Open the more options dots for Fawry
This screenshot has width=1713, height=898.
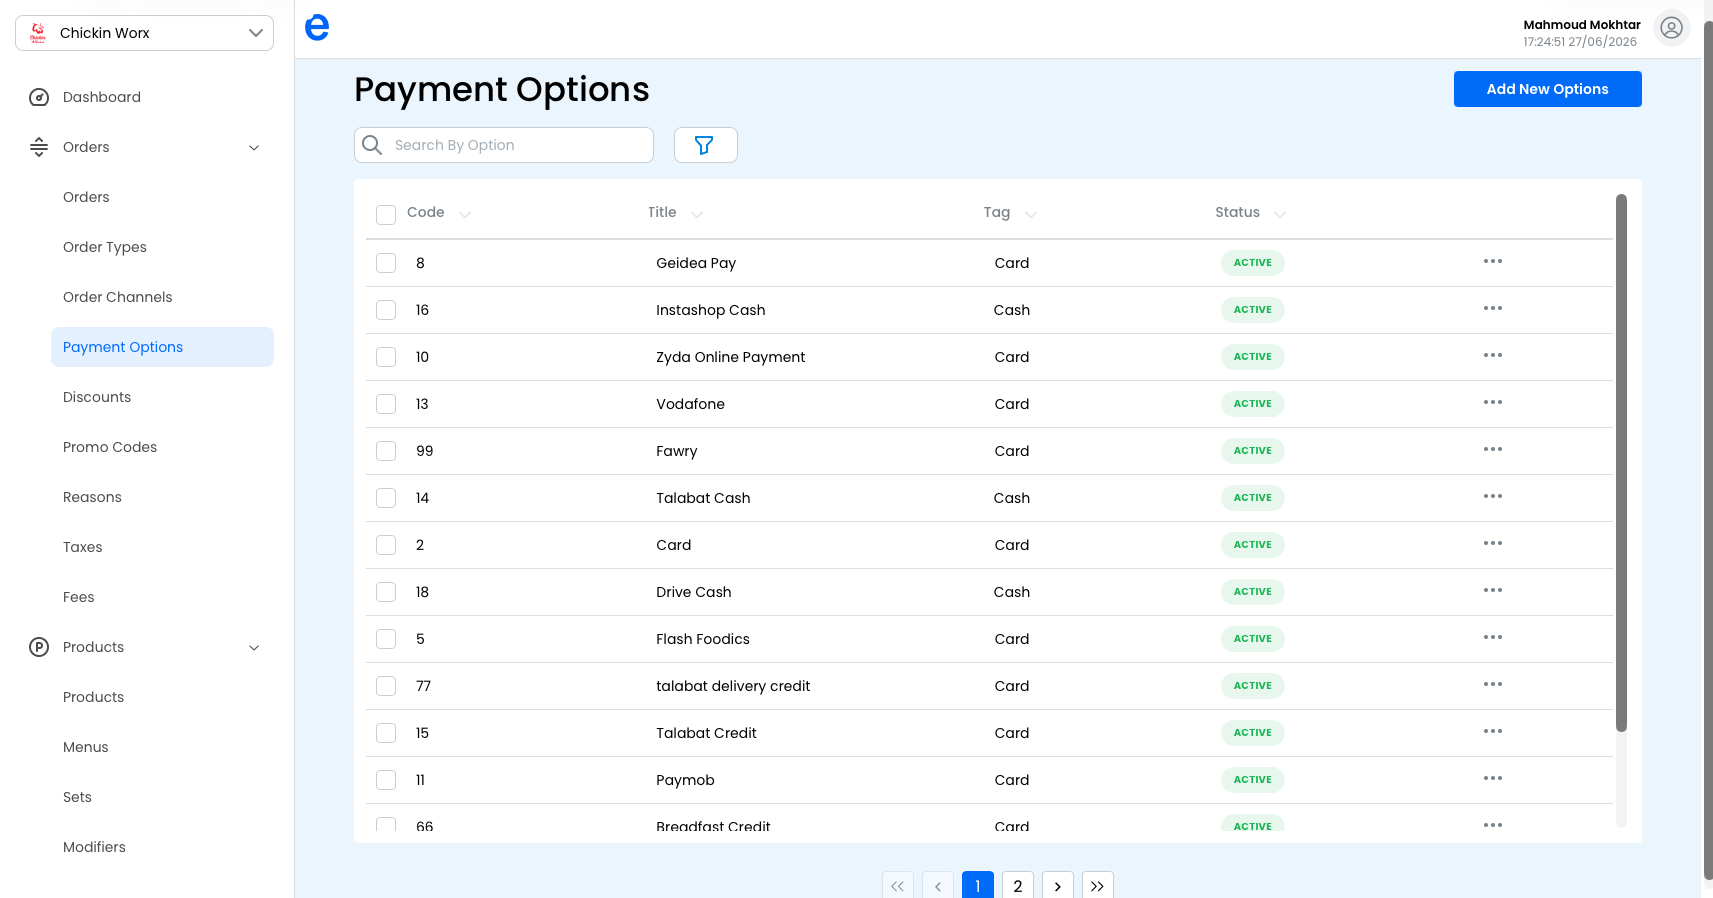tap(1493, 449)
